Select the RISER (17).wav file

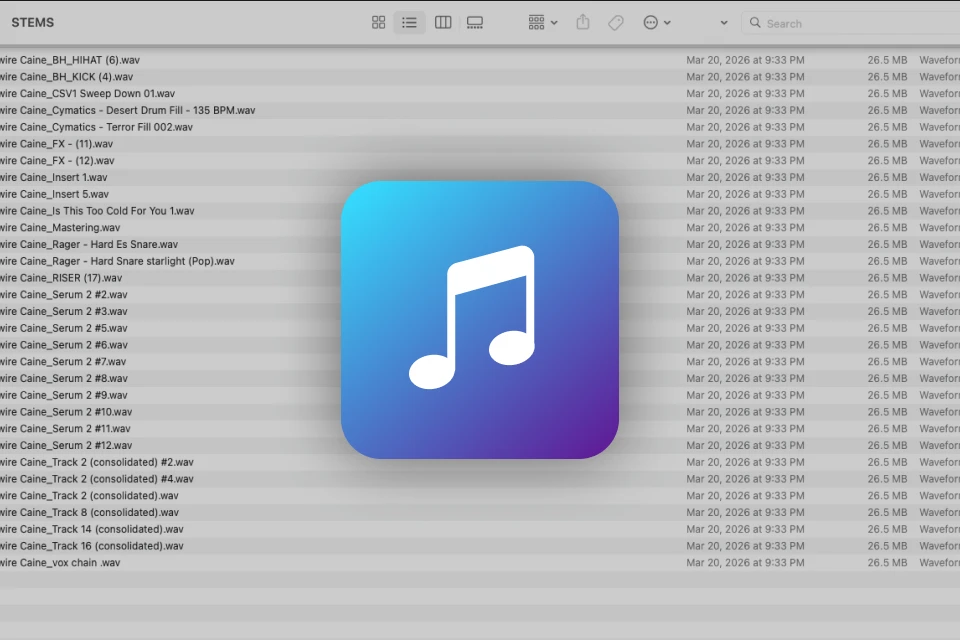click(x=61, y=277)
